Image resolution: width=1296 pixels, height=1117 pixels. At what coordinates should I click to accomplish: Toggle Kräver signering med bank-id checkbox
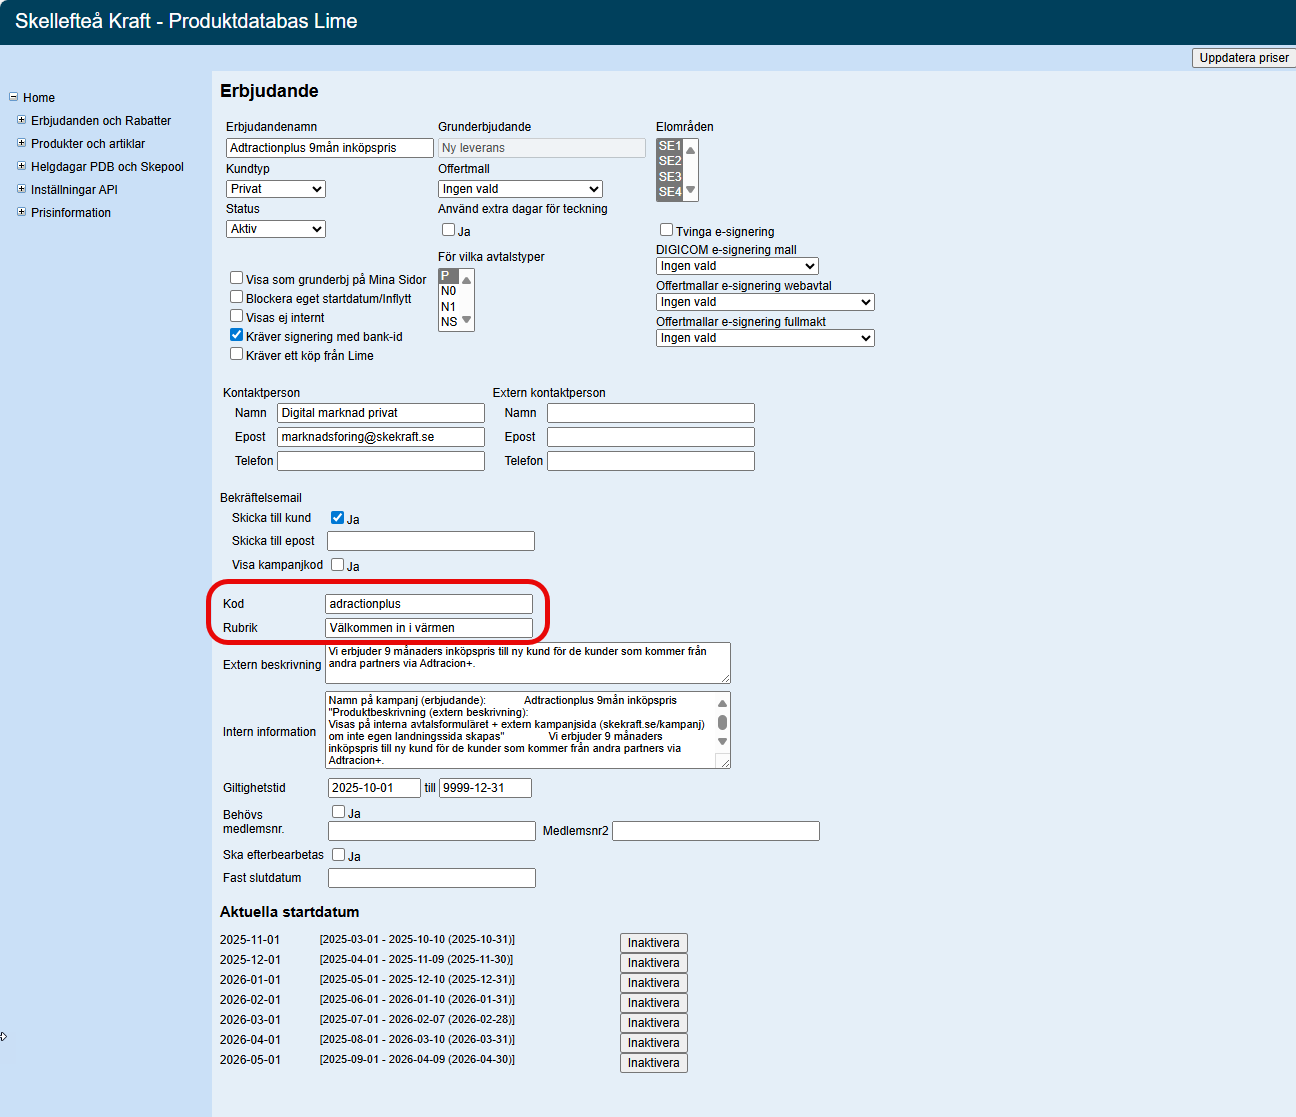tap(237, 335)
